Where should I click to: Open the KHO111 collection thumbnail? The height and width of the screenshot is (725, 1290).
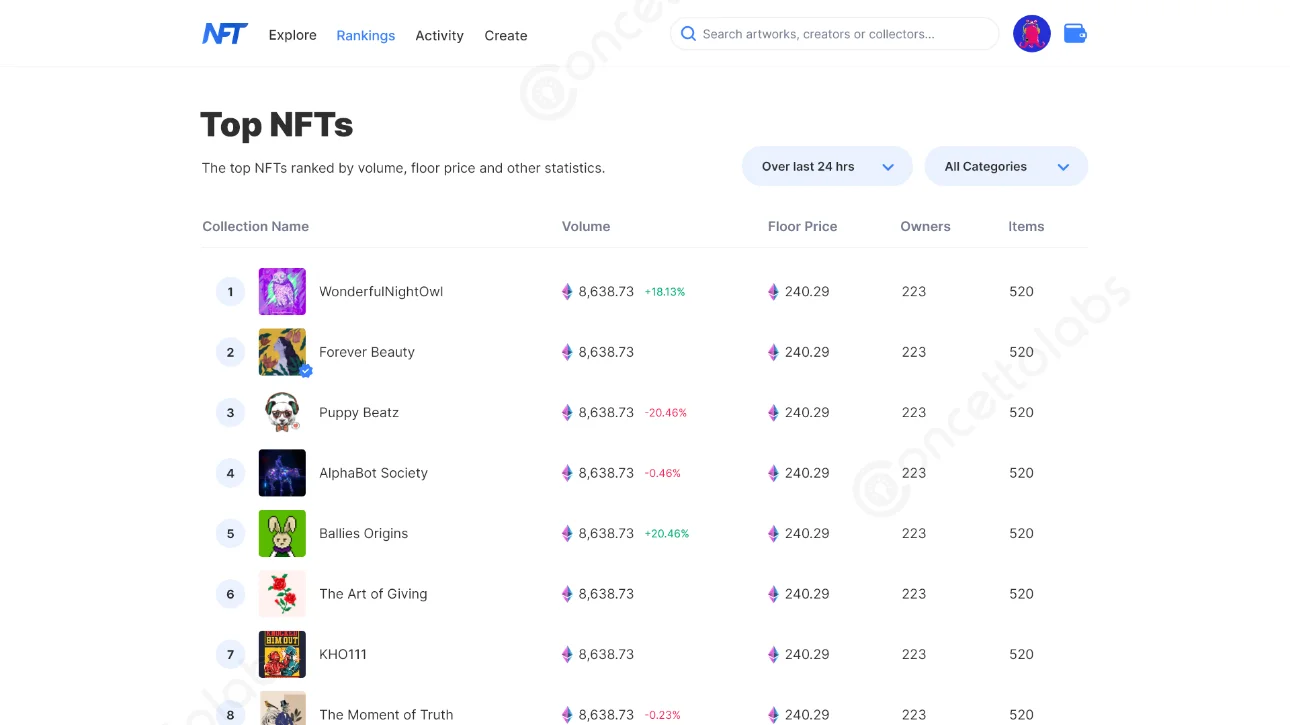(x=282, y=654)
